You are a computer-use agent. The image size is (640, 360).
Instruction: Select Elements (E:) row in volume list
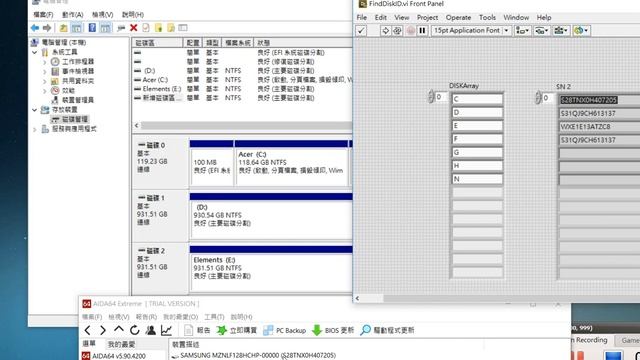(242, 89)
